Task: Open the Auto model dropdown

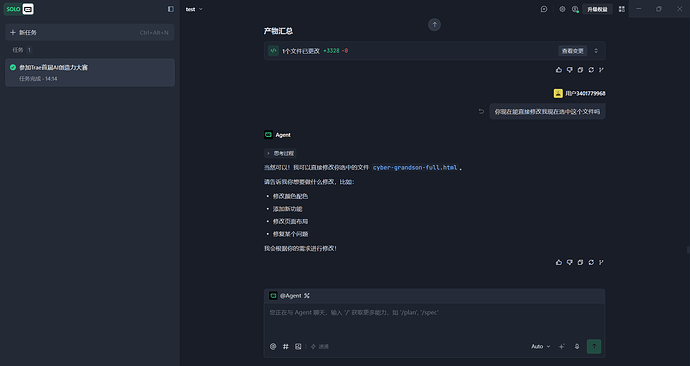Action: pyautogui.click(x=540, y=347)
